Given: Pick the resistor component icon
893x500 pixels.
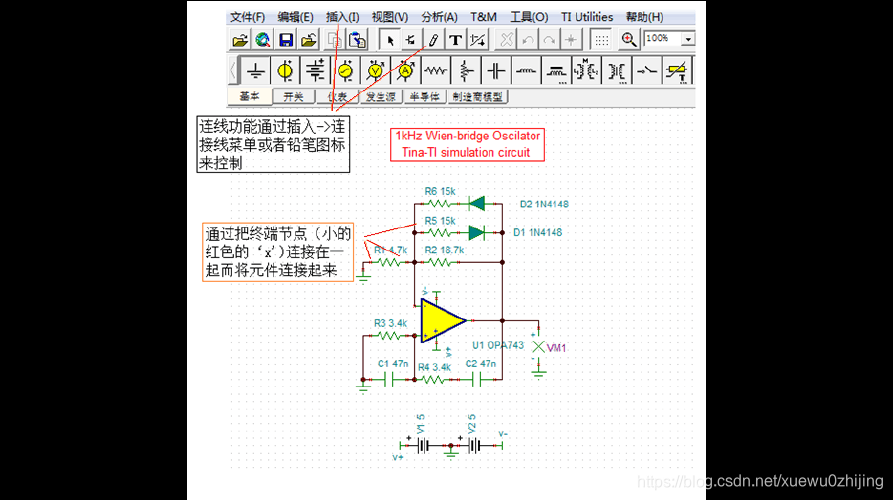Looking at the screenshot, I should click(436, 71).
